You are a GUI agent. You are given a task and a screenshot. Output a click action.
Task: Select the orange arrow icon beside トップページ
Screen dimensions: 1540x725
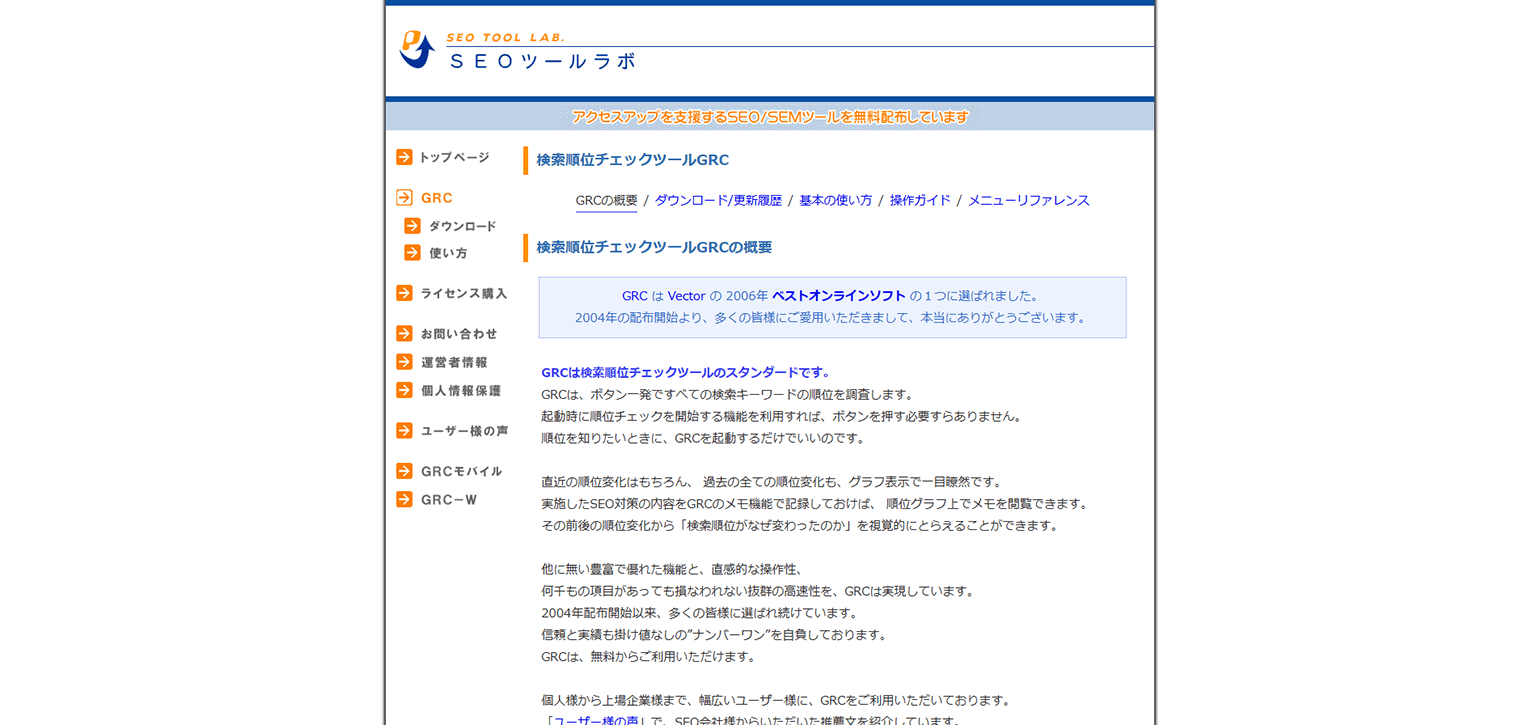404,157
